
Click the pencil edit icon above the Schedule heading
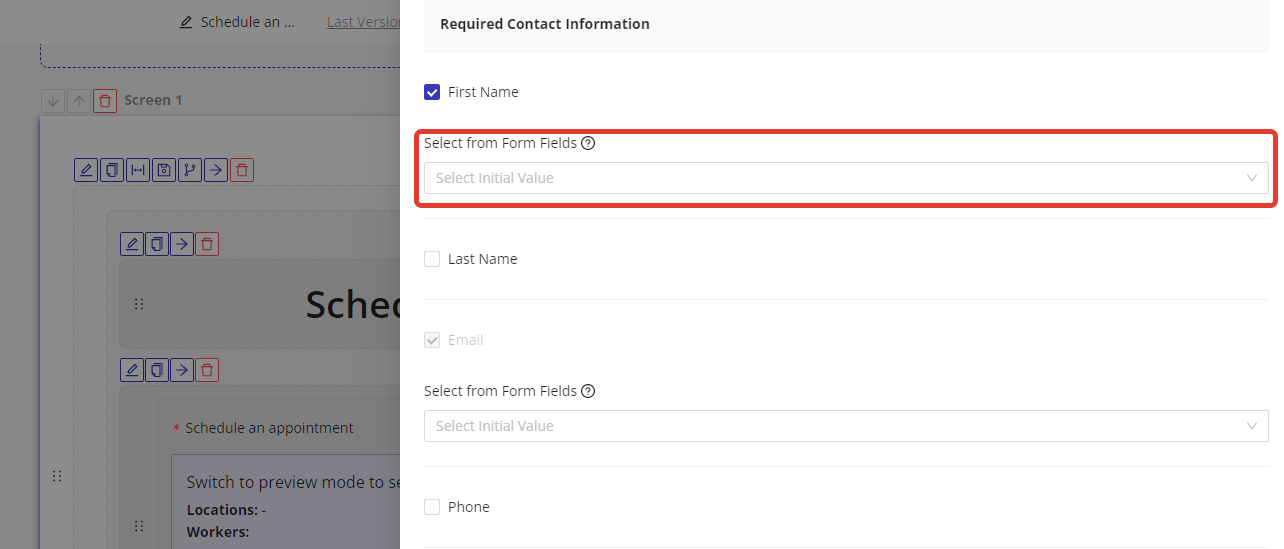(x=131, y=244)
